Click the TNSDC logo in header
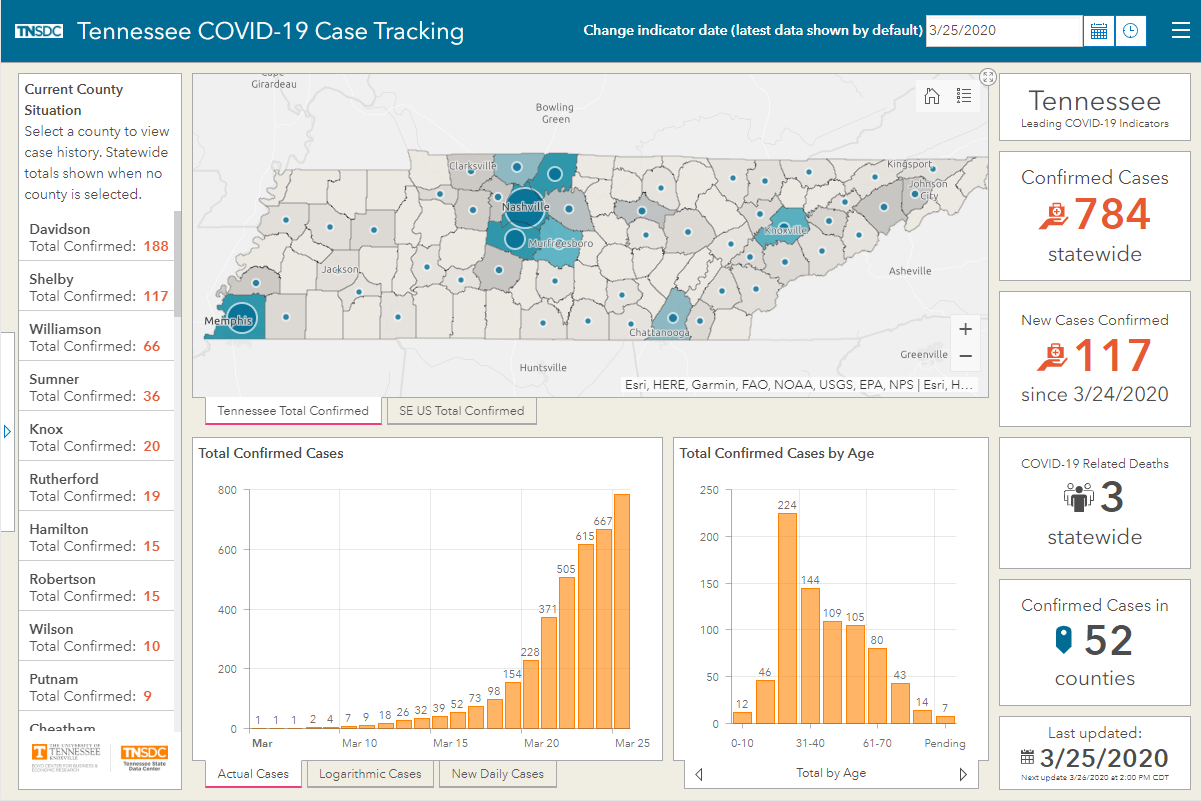 coord(40,31)
